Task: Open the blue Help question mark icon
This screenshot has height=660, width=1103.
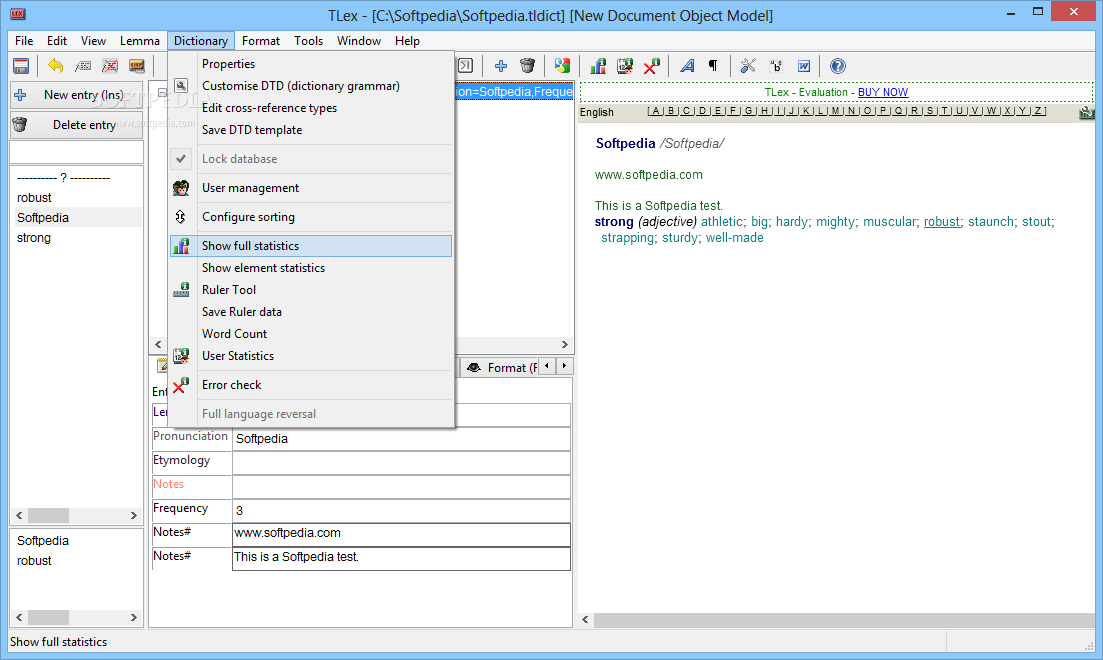Action: coord(838,66)
